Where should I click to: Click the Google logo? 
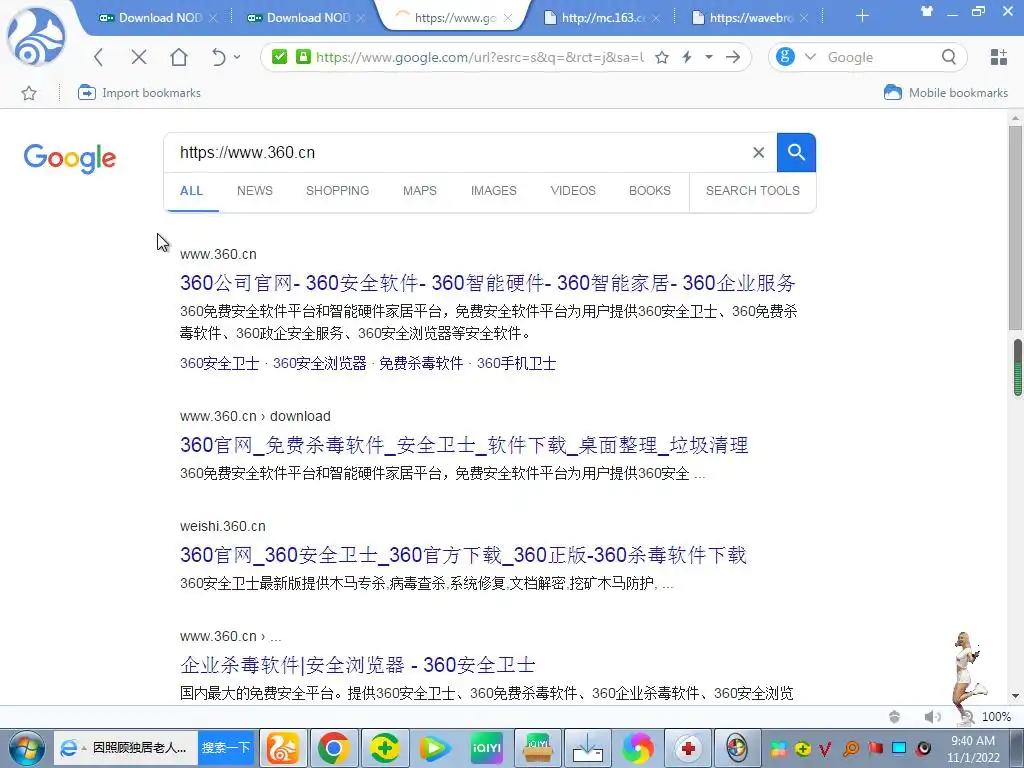(x=70, y=158)
